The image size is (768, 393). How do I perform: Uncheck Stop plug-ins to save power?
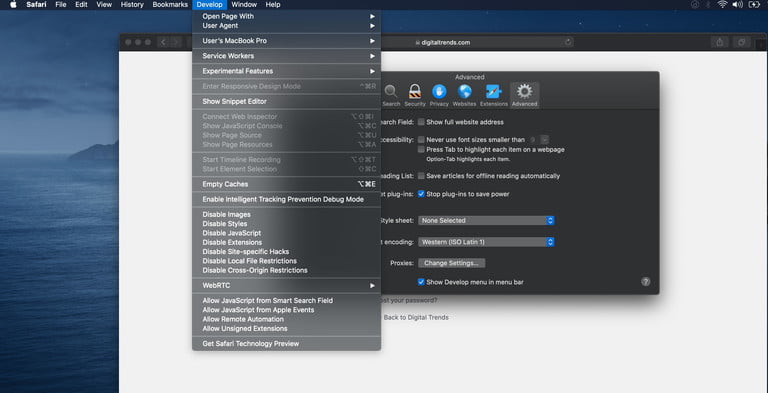click(421, 194)
